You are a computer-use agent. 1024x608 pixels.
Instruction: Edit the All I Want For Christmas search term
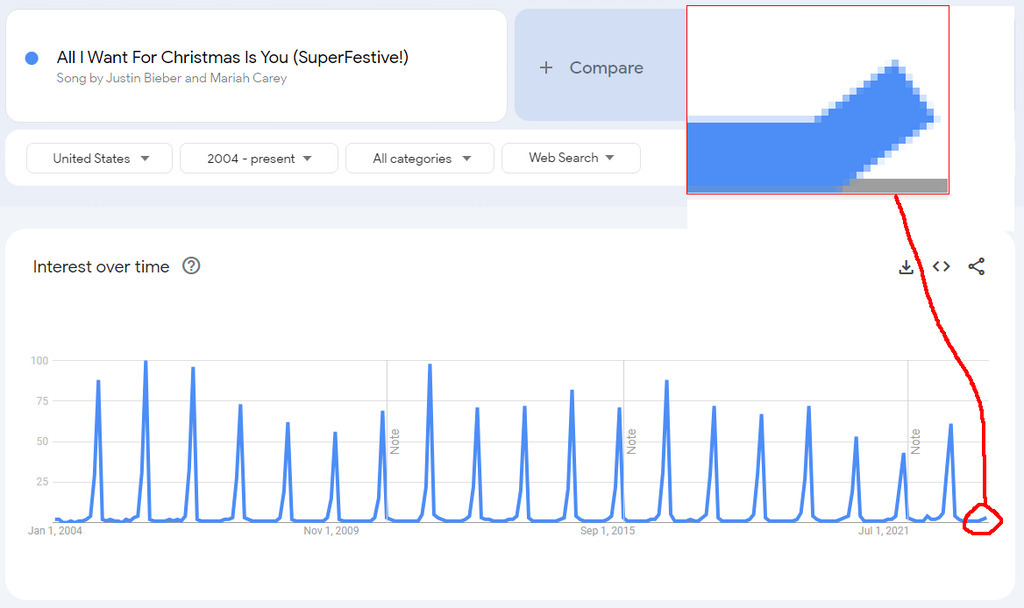click(232, 57)
